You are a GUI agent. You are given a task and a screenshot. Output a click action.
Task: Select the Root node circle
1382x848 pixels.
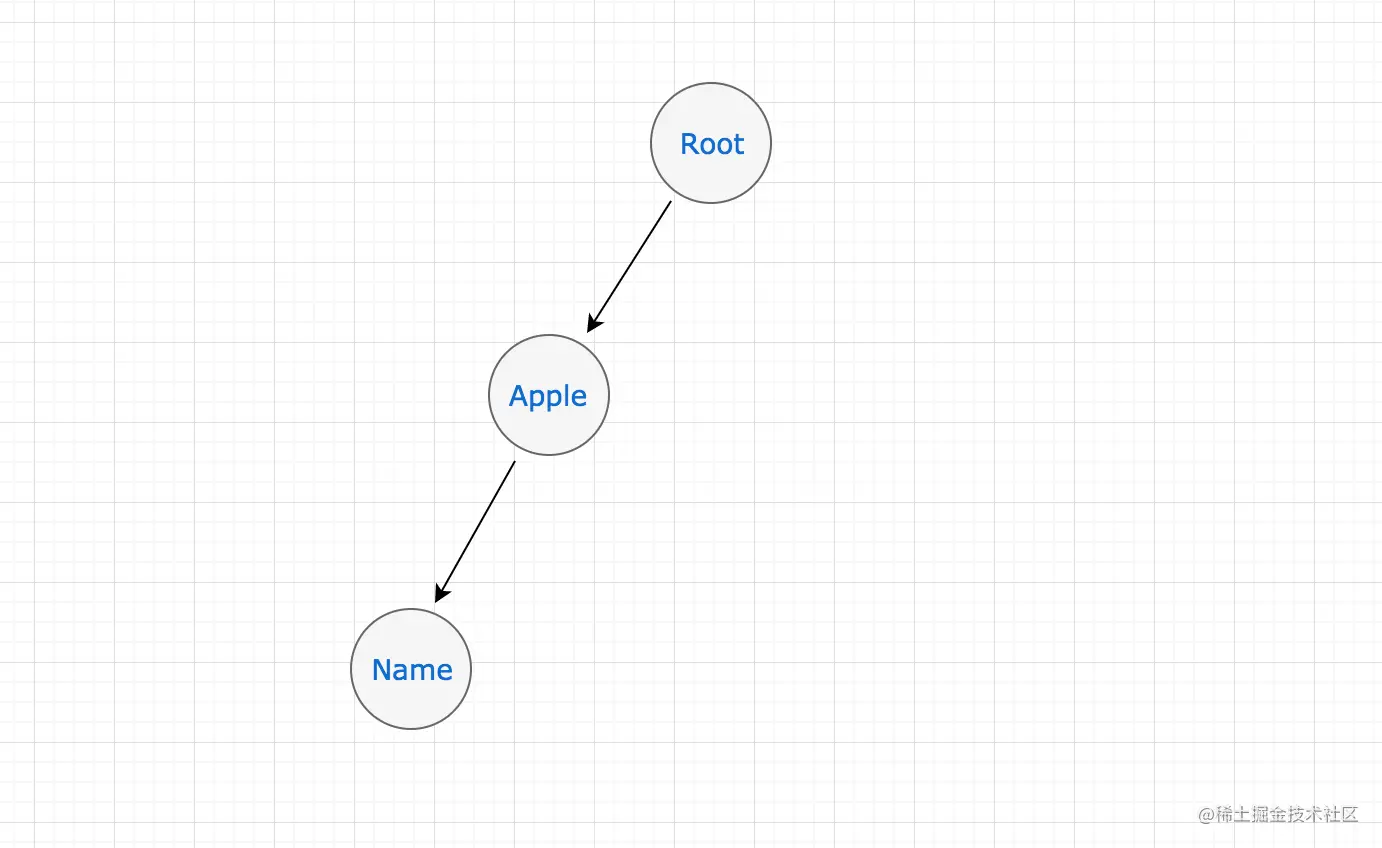(711, 143)
